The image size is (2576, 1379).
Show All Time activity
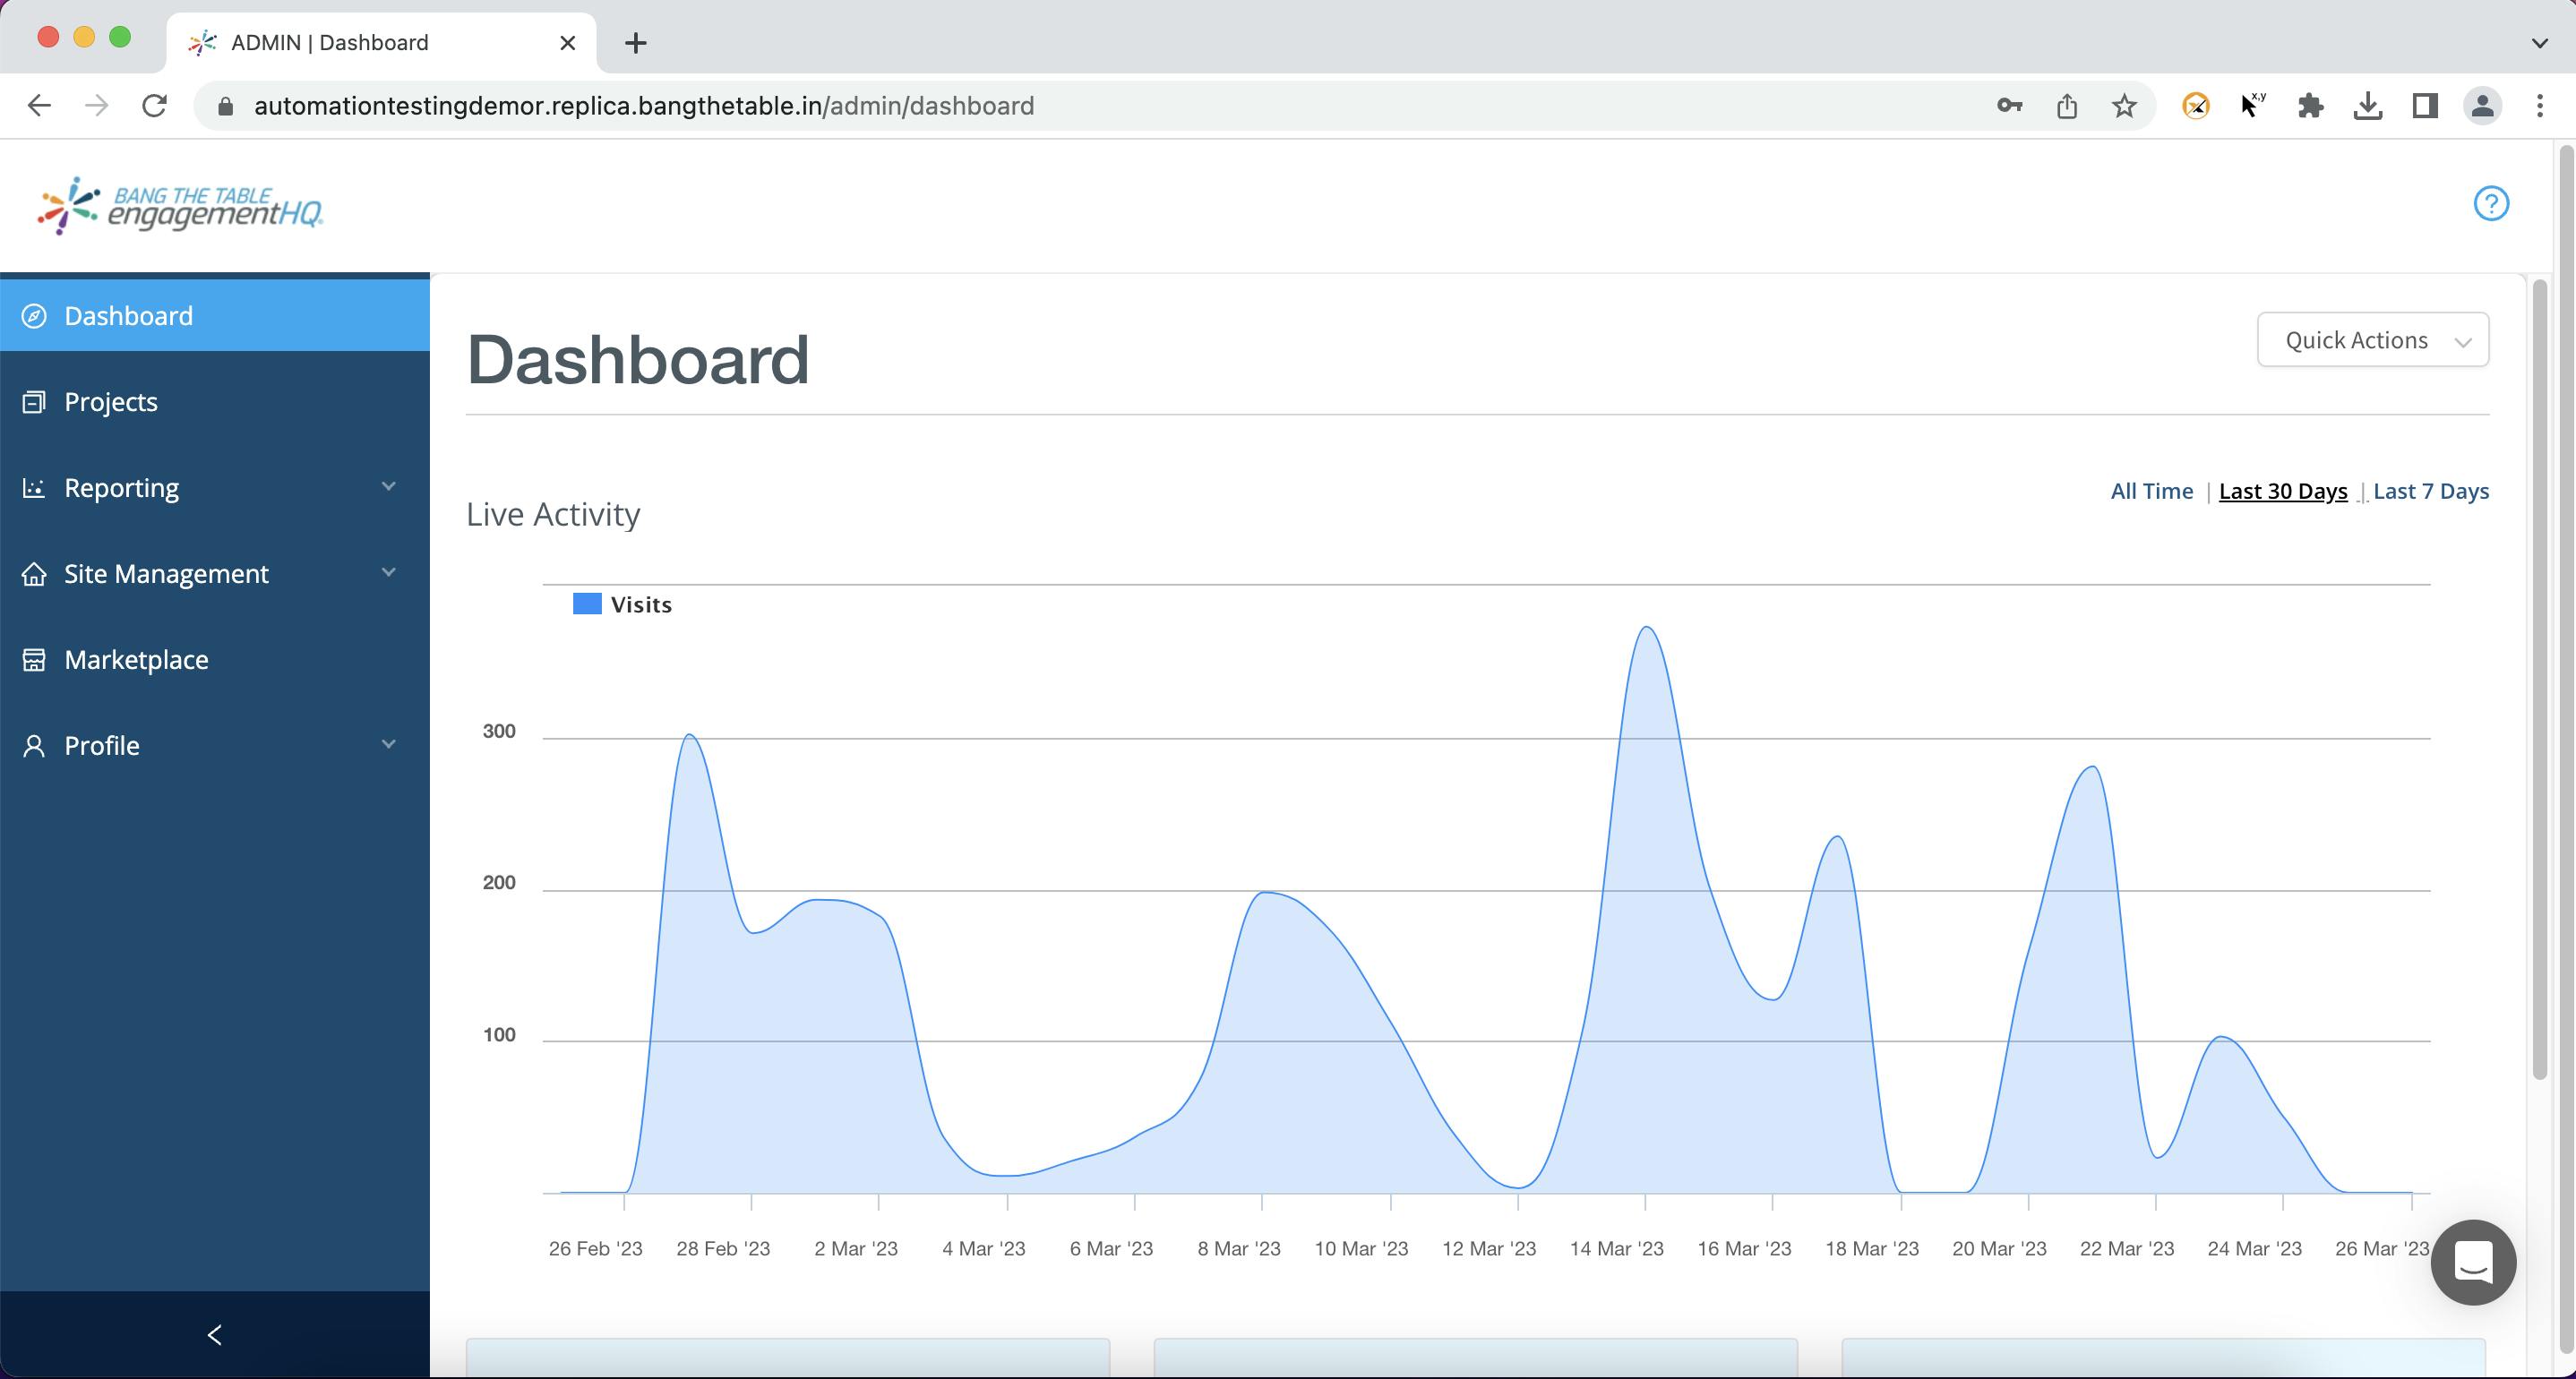(2151, 491)
